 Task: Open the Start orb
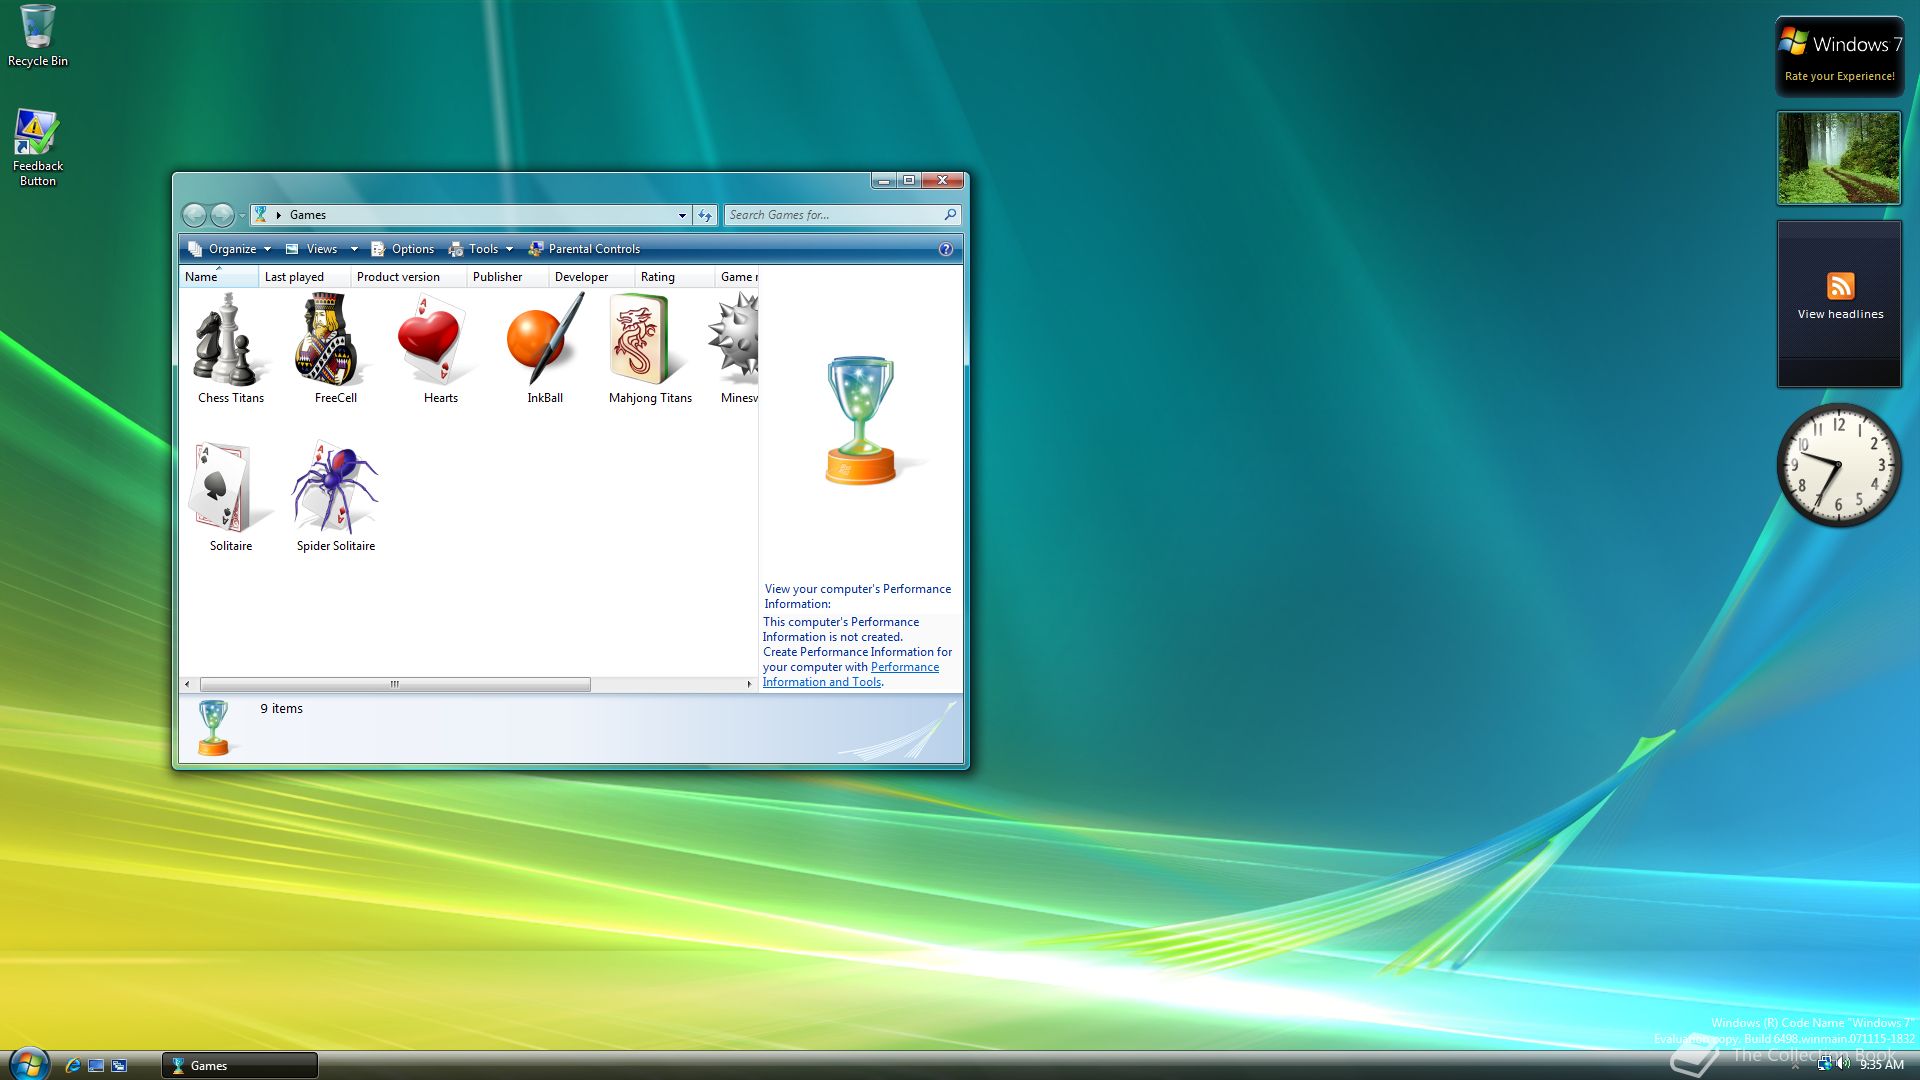click(29, 1064)
